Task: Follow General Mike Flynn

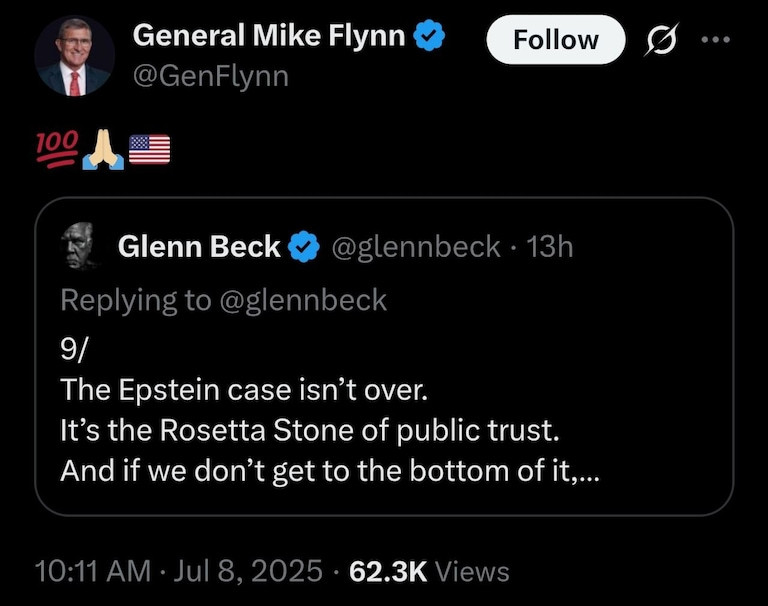Action: 555,40
